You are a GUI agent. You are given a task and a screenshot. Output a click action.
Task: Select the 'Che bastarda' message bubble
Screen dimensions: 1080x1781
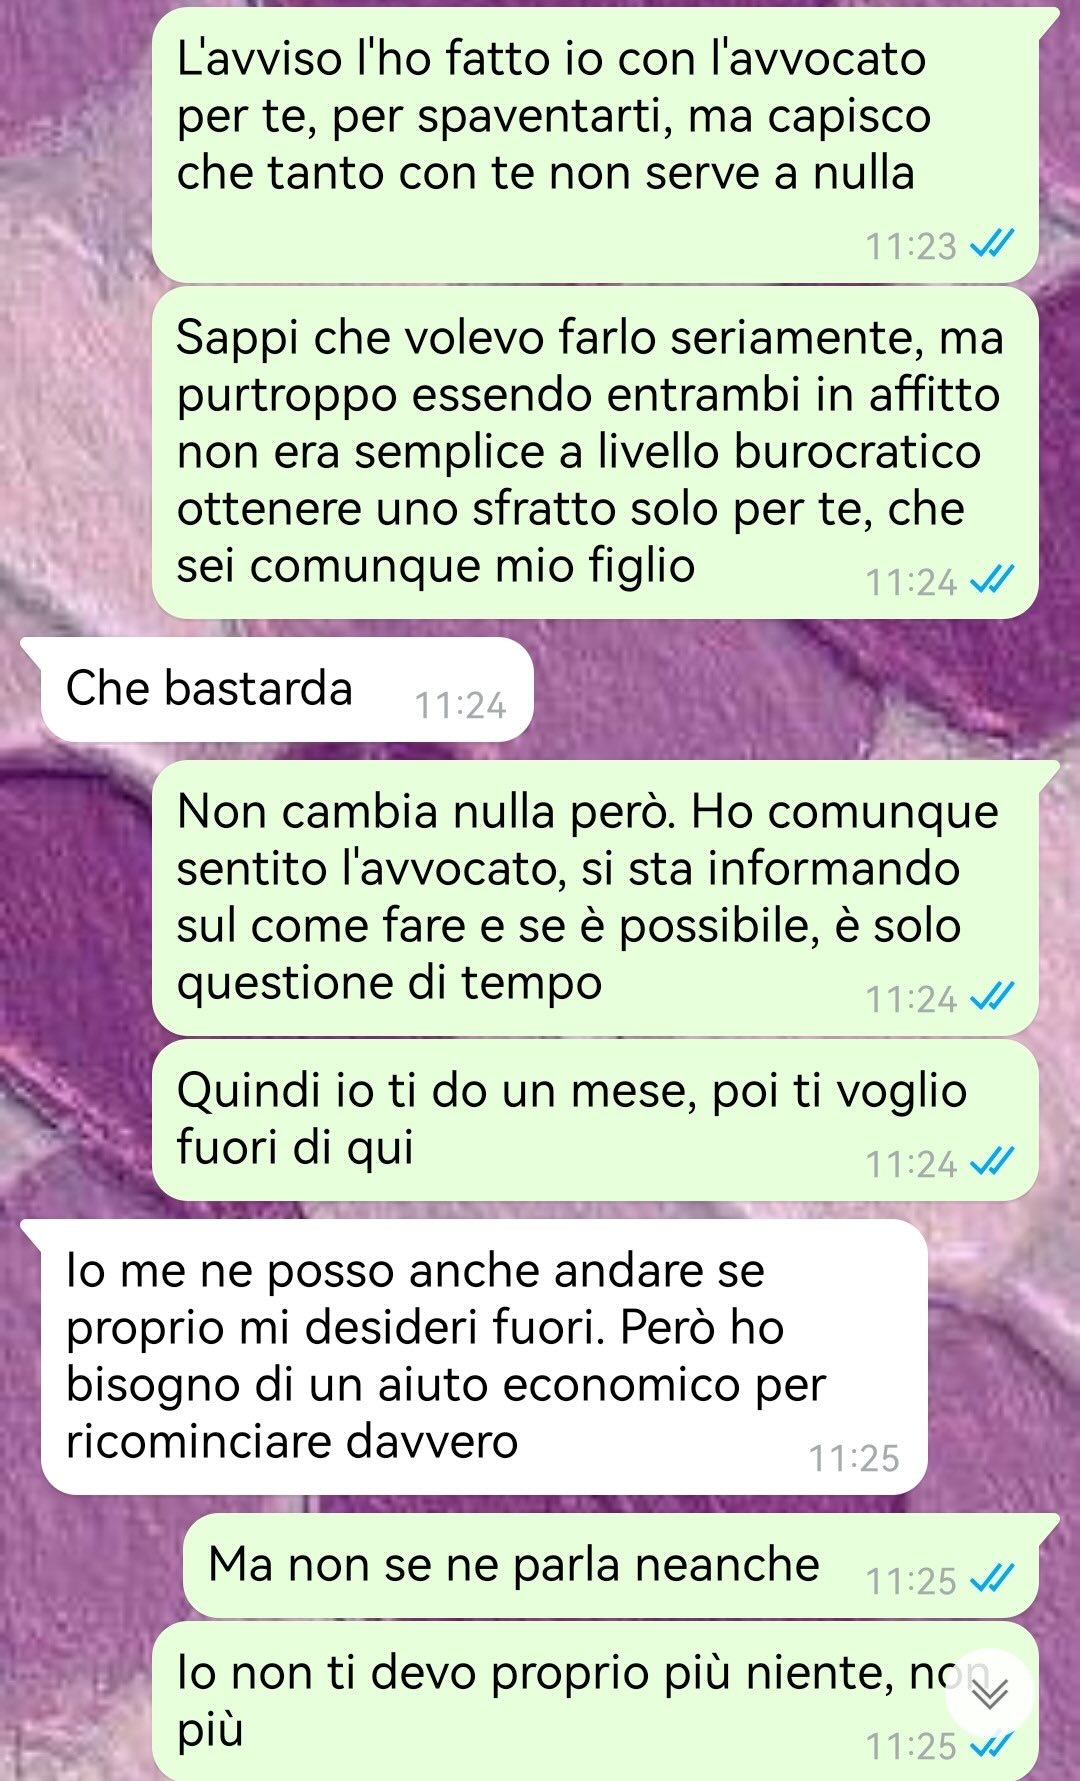(x=287, y=689)
